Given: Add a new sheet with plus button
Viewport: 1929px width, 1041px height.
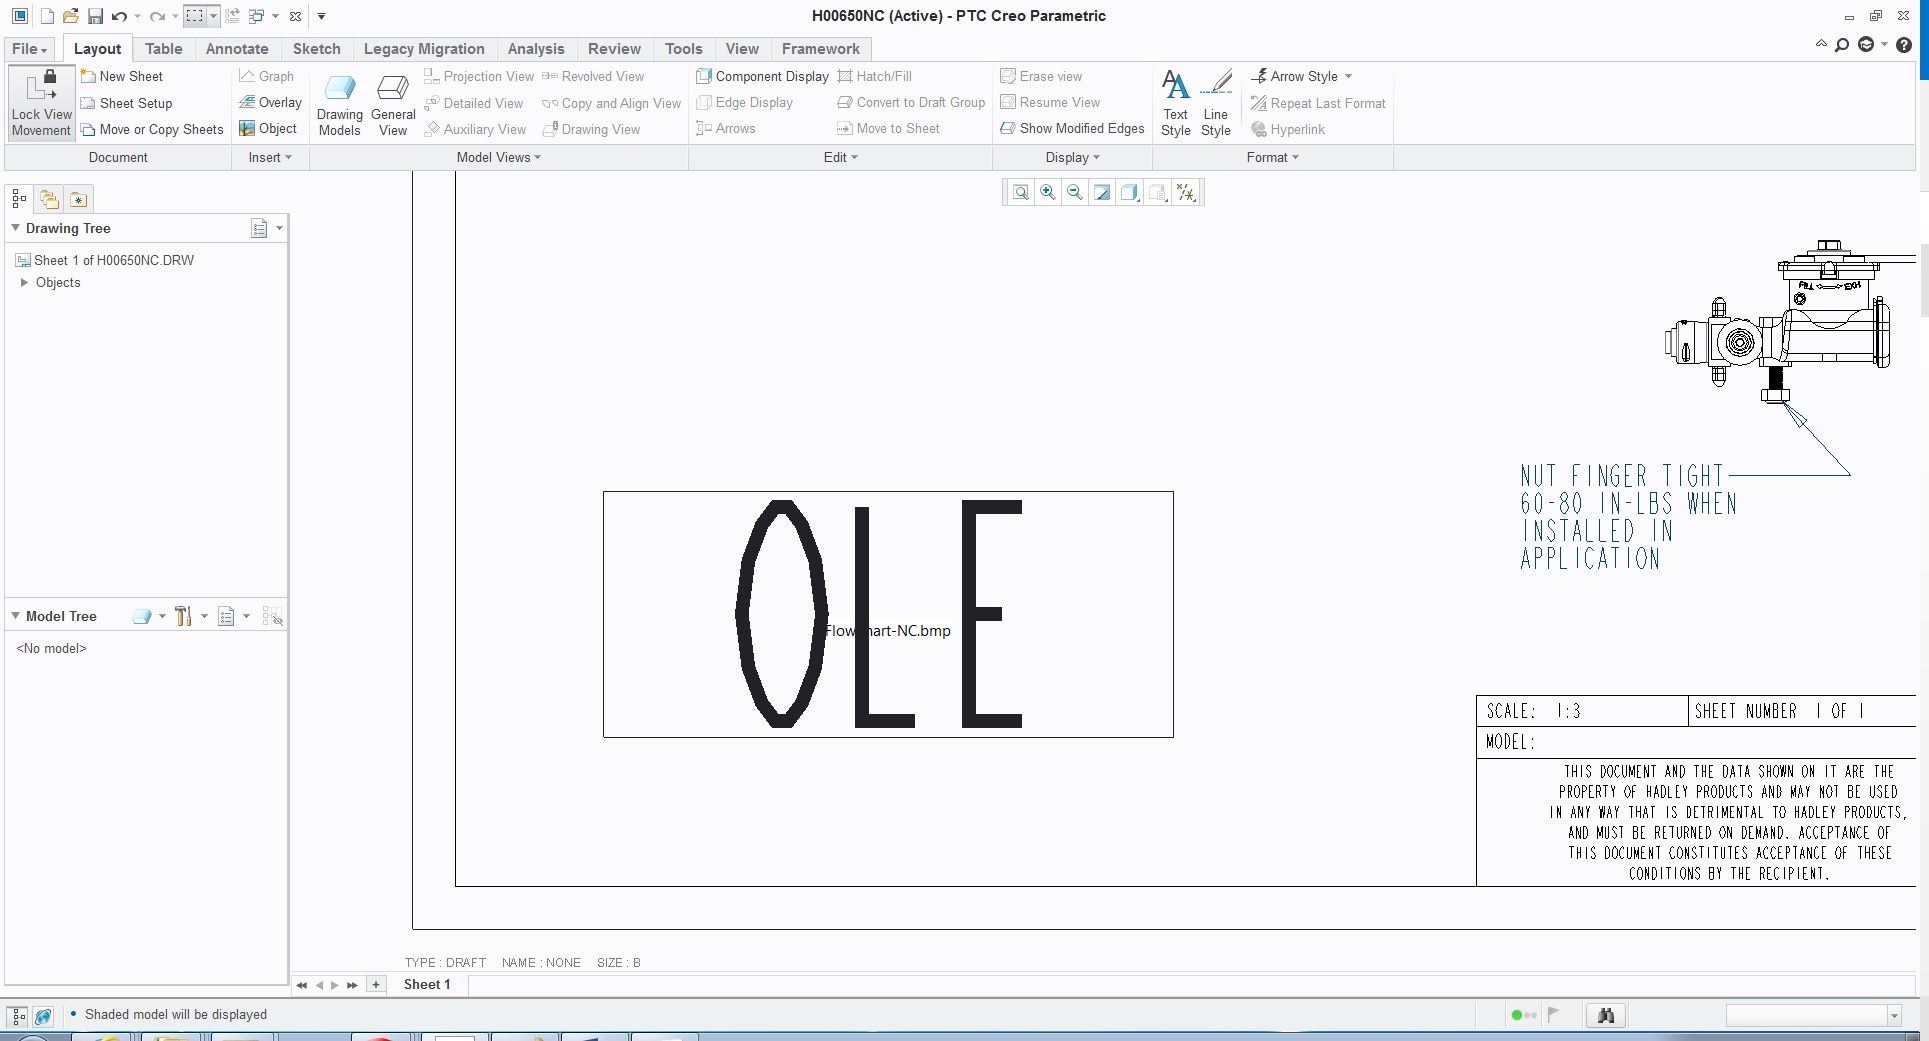Looking at the screenshot, I should pyautogui.click(x=375, y=985).
